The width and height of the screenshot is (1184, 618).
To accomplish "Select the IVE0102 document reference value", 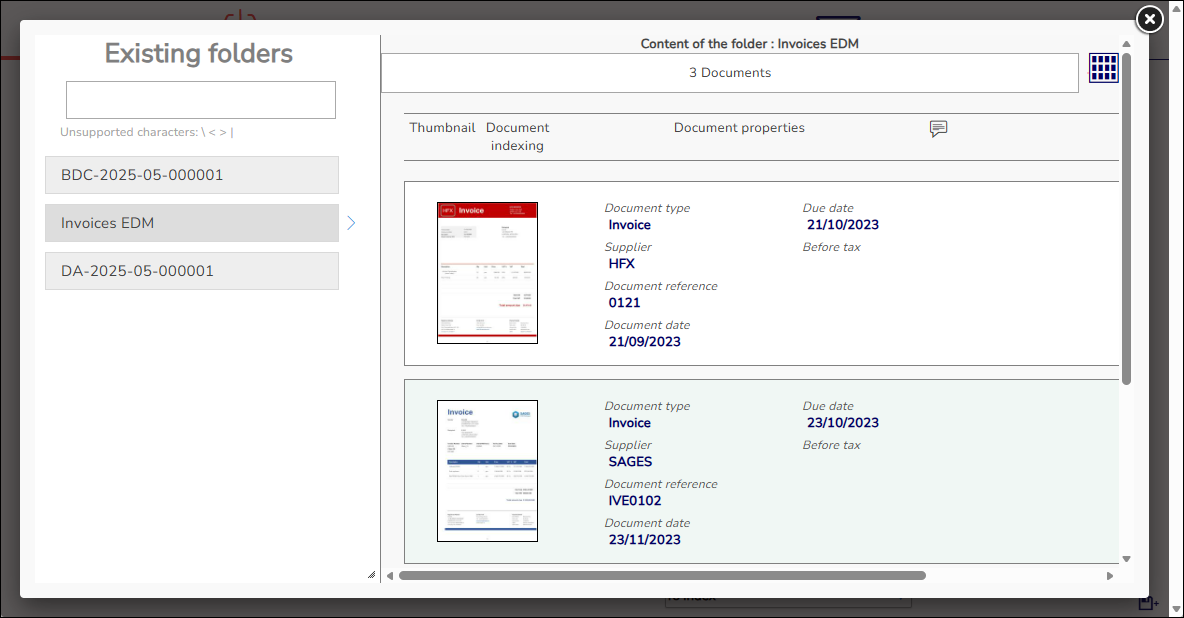I will [635, 501].
